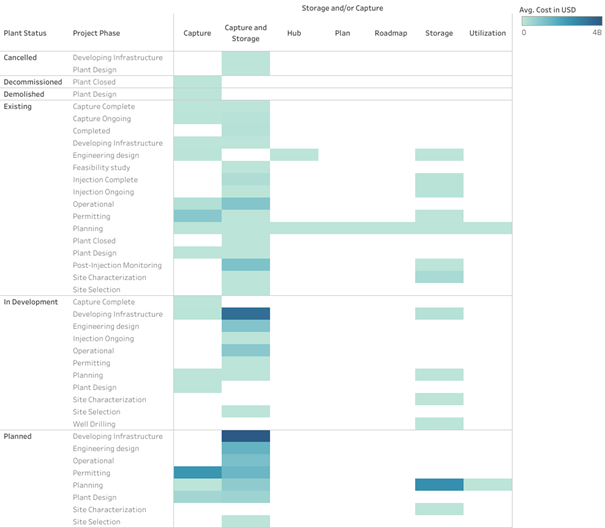605x528 pixels.
Task: Click the Roadmap column header
Action: pyautogui.click(x=390, y=33)
